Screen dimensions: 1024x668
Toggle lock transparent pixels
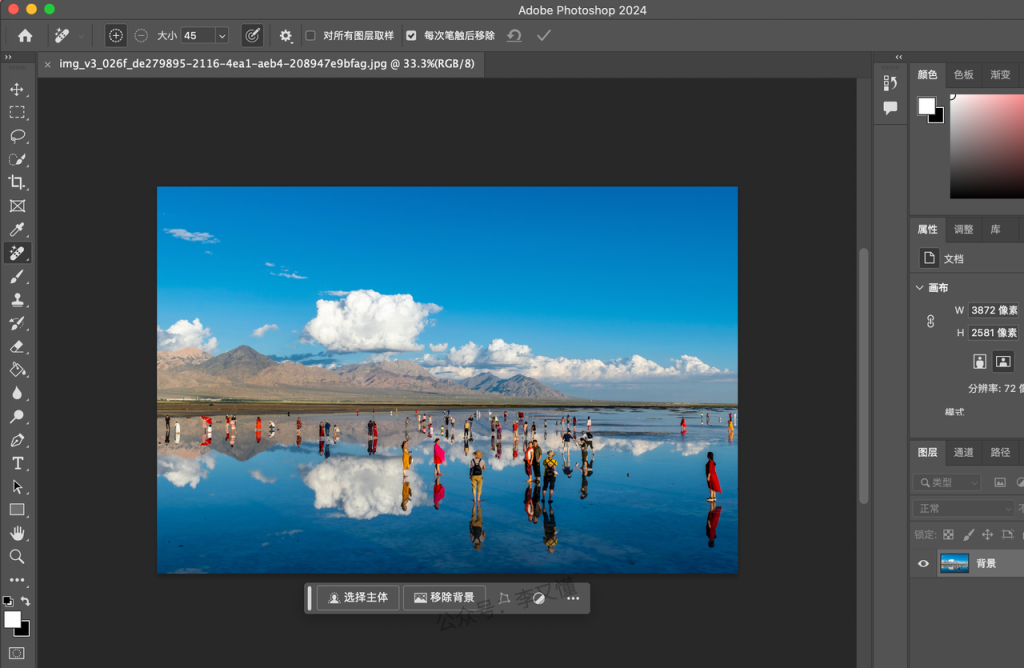pyautogui.click(x=948, y=535)
